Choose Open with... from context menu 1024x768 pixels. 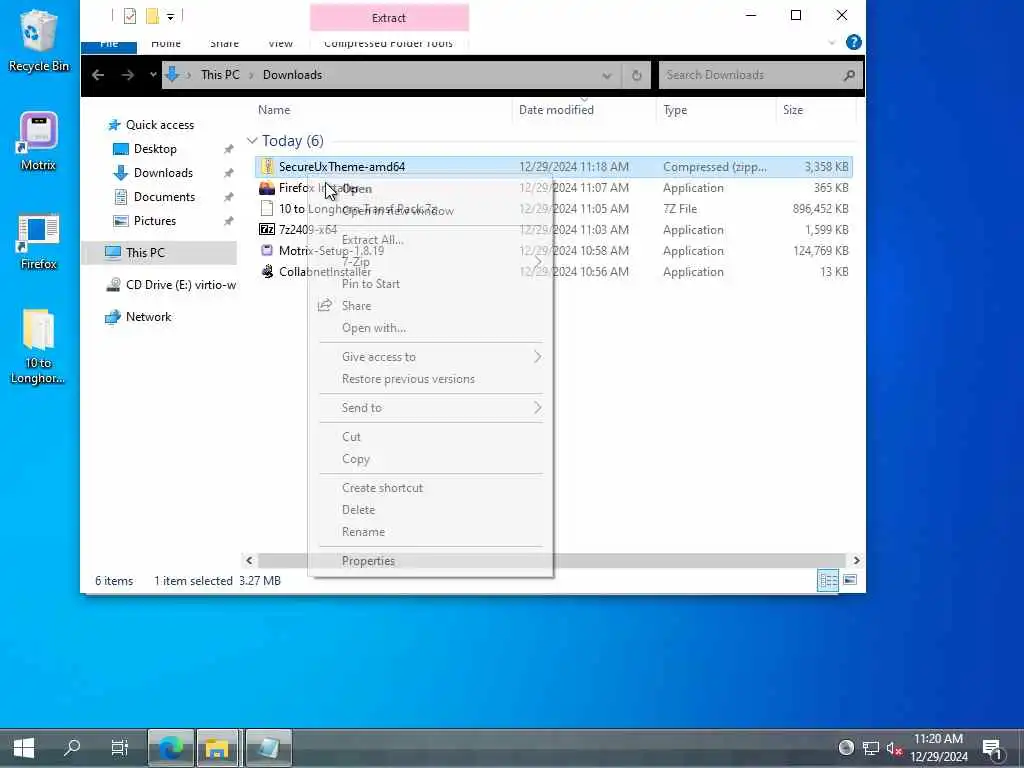[x=431, y=328]
